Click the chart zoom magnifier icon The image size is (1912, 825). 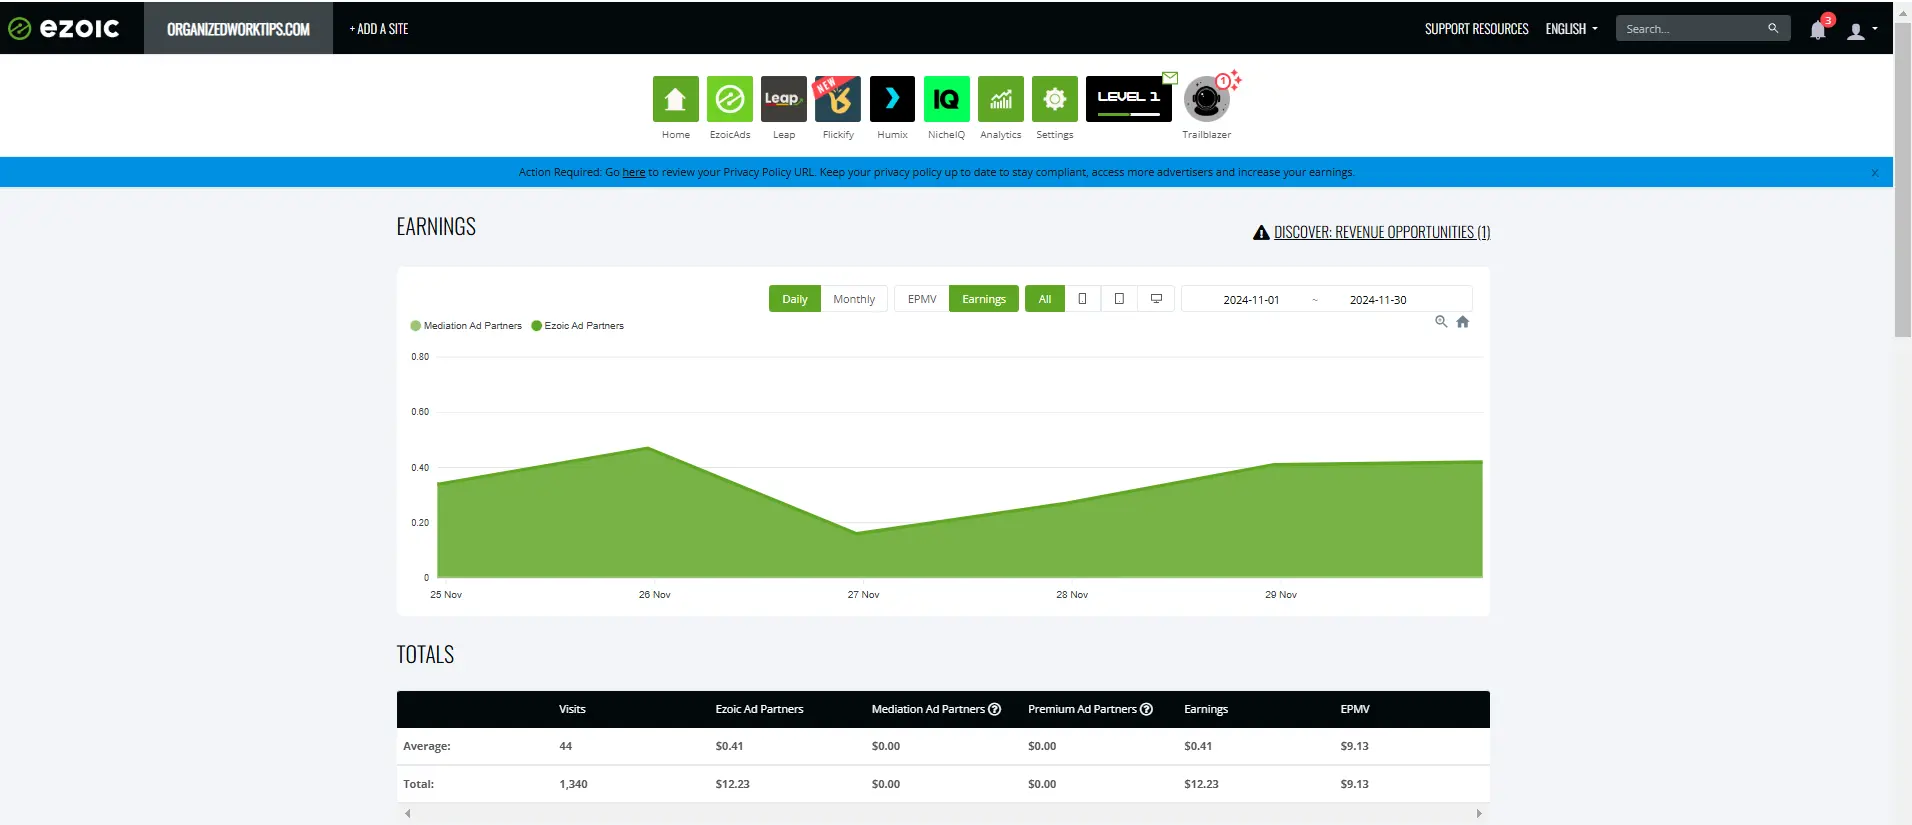coord(1441,322)
